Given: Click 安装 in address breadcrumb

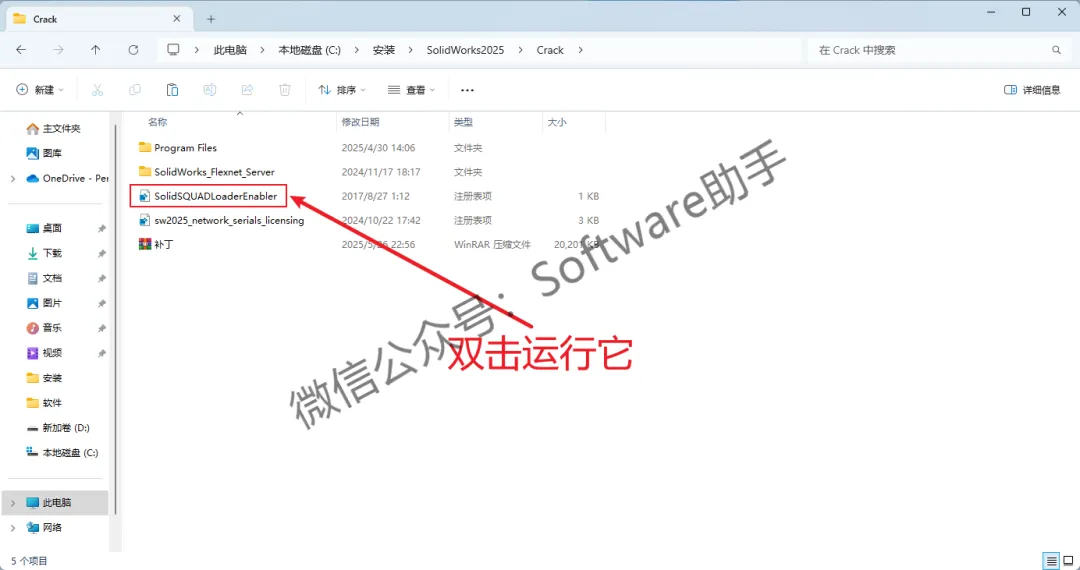Looking at the screenshot, I should (384, 50).
